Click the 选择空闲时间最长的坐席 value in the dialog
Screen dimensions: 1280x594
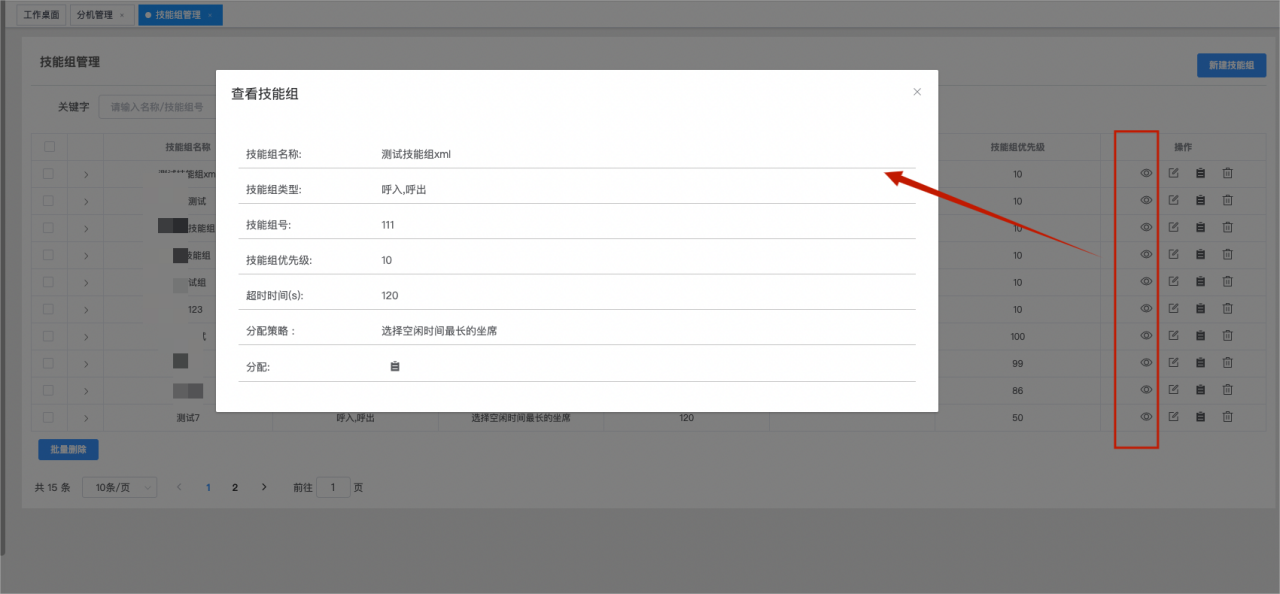[x=440, y=330]
